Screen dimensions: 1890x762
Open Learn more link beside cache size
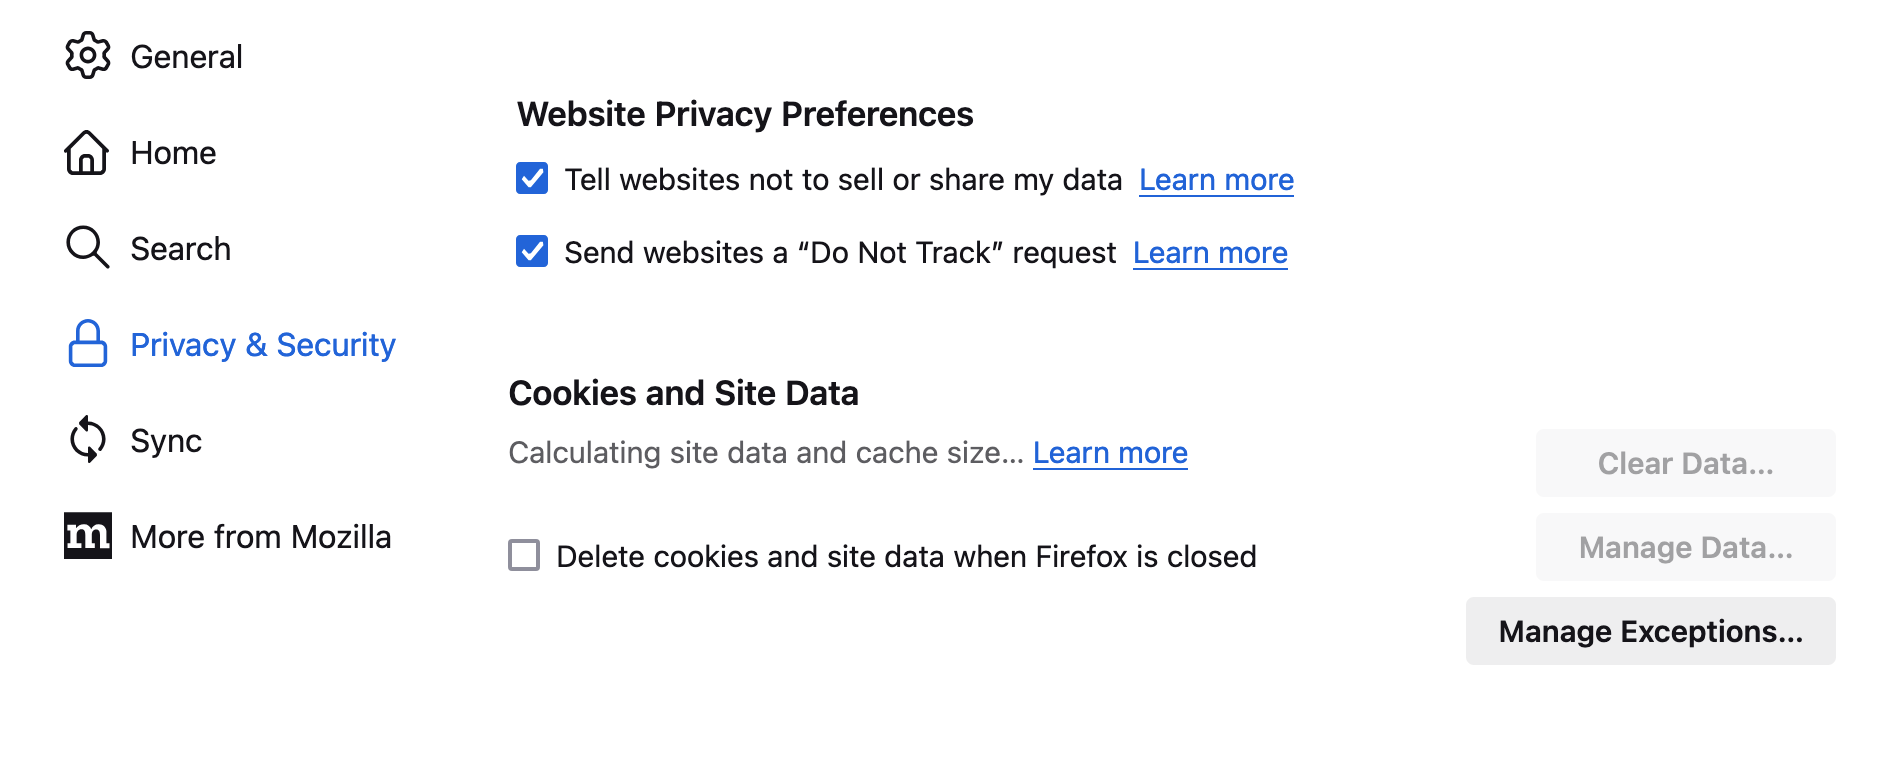point(1110,453)
